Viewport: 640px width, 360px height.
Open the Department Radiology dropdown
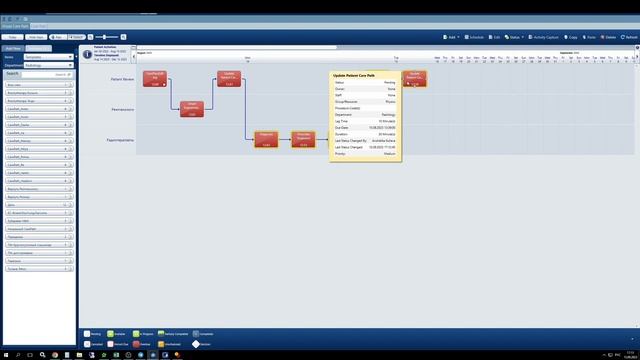(48, 65)
